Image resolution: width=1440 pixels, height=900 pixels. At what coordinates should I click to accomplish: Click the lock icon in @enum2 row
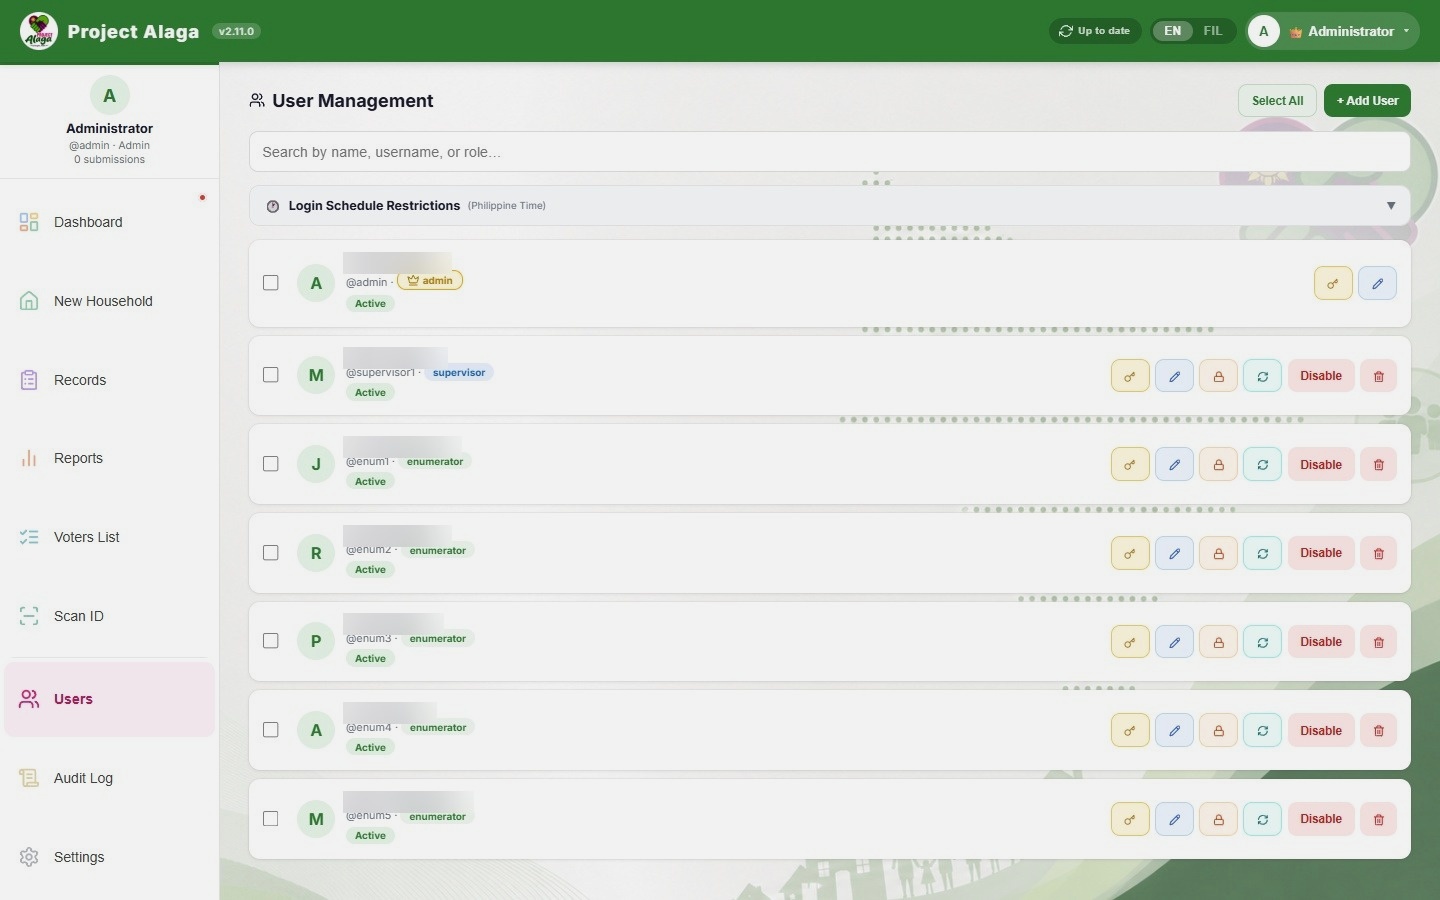tap(1218, 553)
